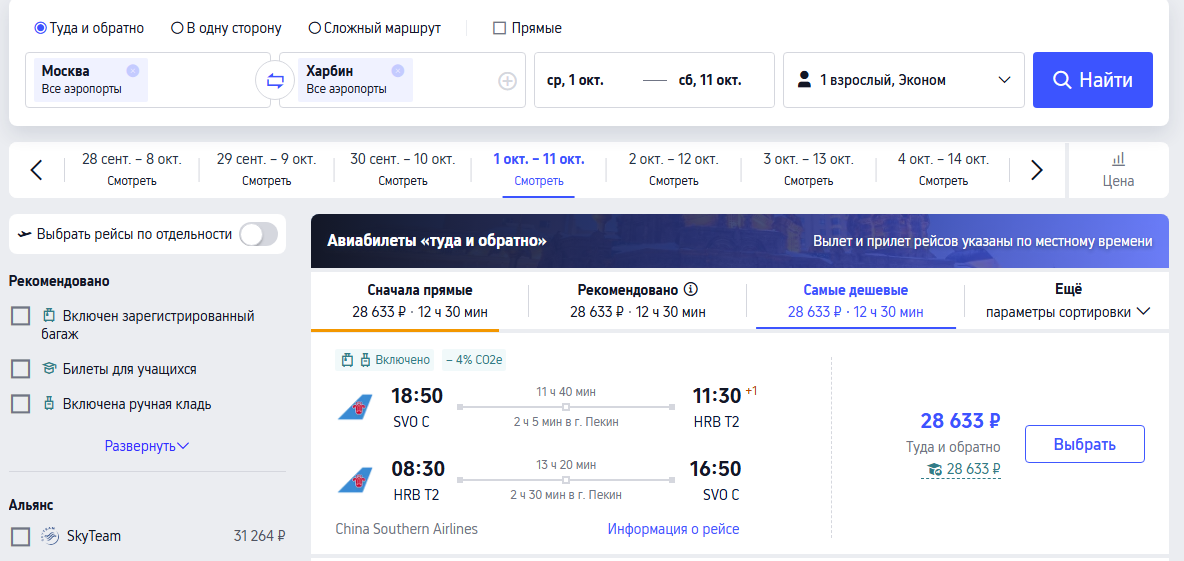Show later dates with right arrow
1184x561 pixels.
1037,170
